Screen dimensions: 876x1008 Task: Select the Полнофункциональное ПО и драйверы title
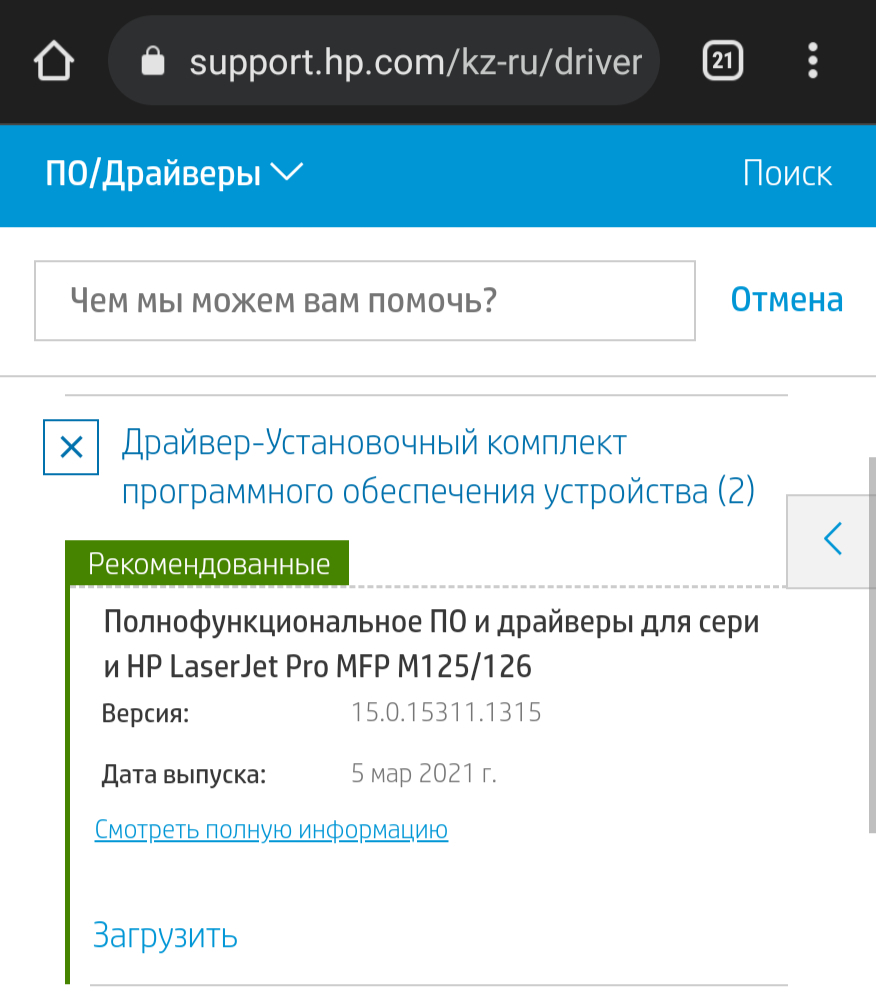point(431,644)
